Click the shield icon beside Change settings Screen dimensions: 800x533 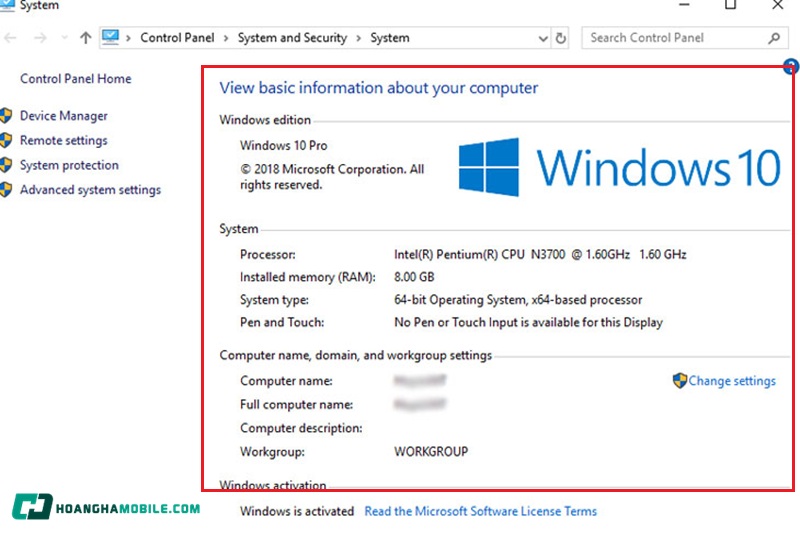(680, 381)
